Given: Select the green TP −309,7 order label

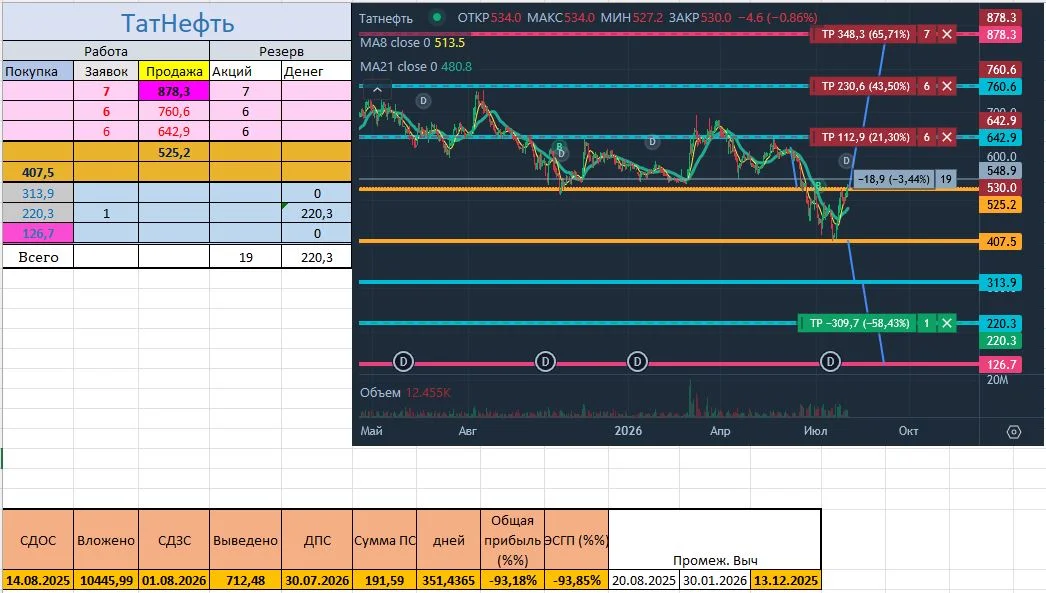Looking at the screenshot, I should point(858,324).
